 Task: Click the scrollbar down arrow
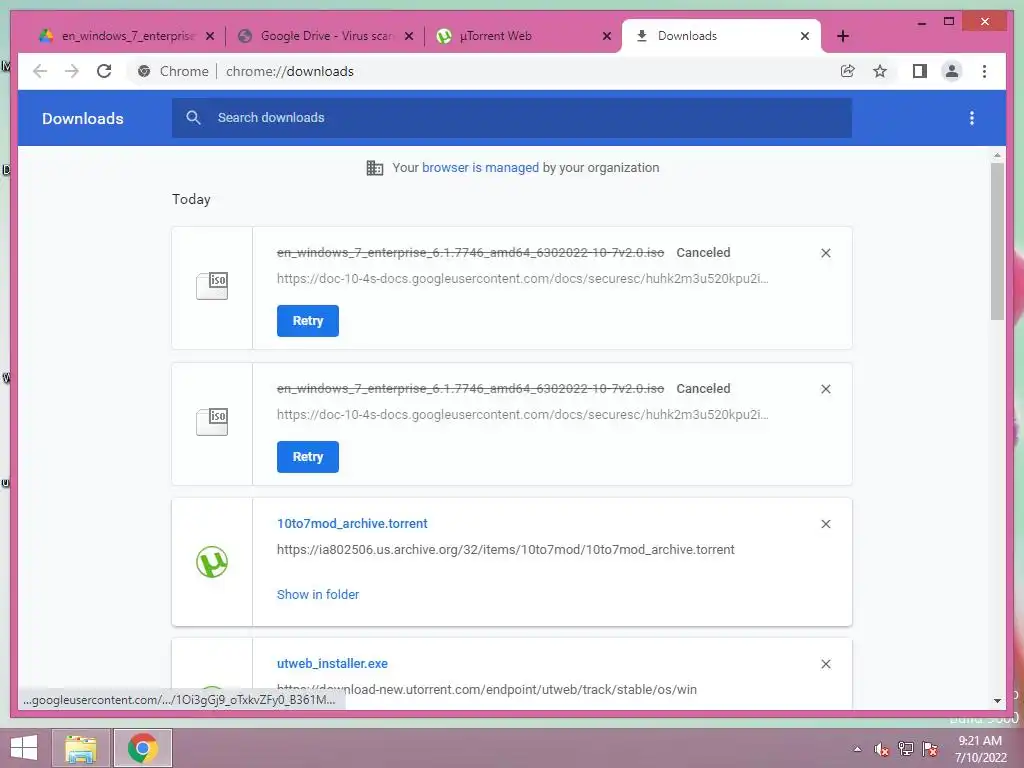pyautogui.click(x=997, y=701)
